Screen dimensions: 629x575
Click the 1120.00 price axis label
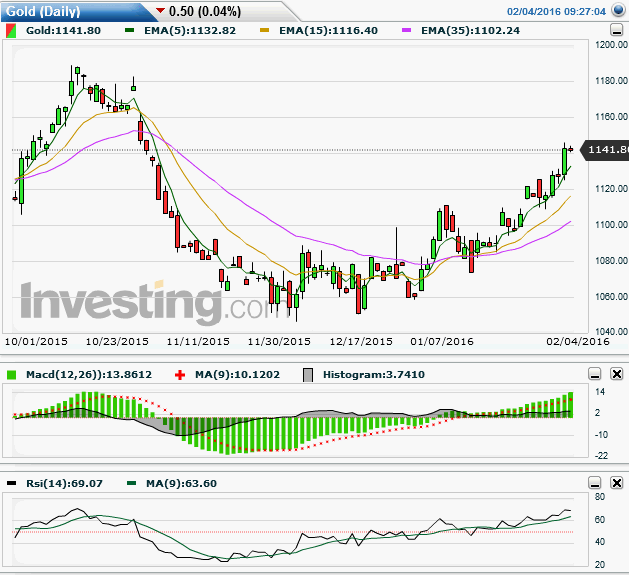tap(611, 188)
